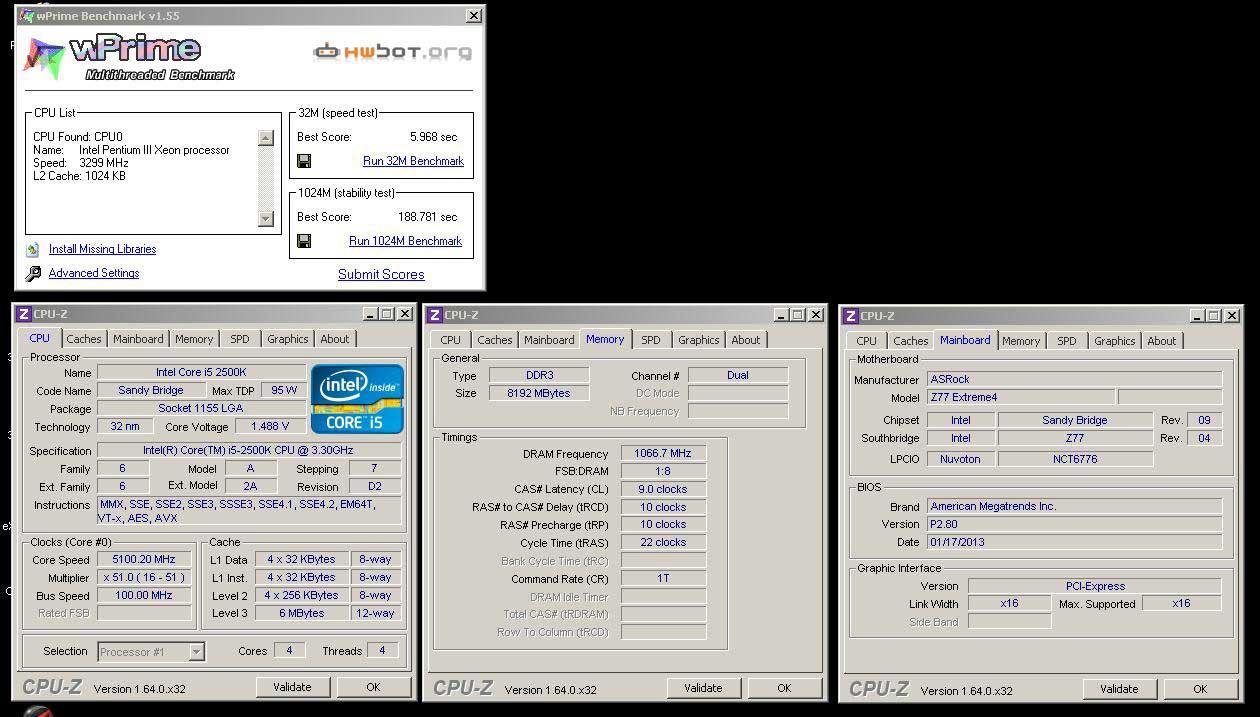Open the Caches tab in the Mainboard window
1260x717 pixels.
pyautogui.click(x=911, y=341)
